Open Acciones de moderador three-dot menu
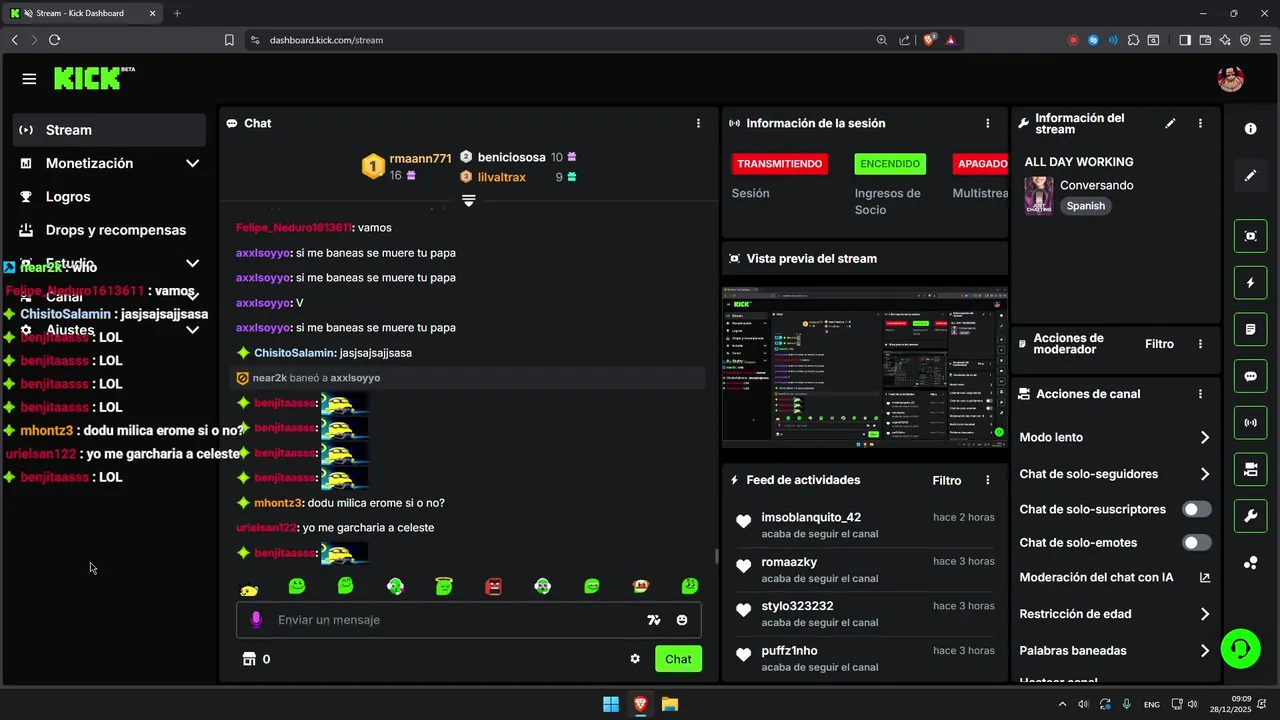1280x720 pixels. [x=1200, y=344]
